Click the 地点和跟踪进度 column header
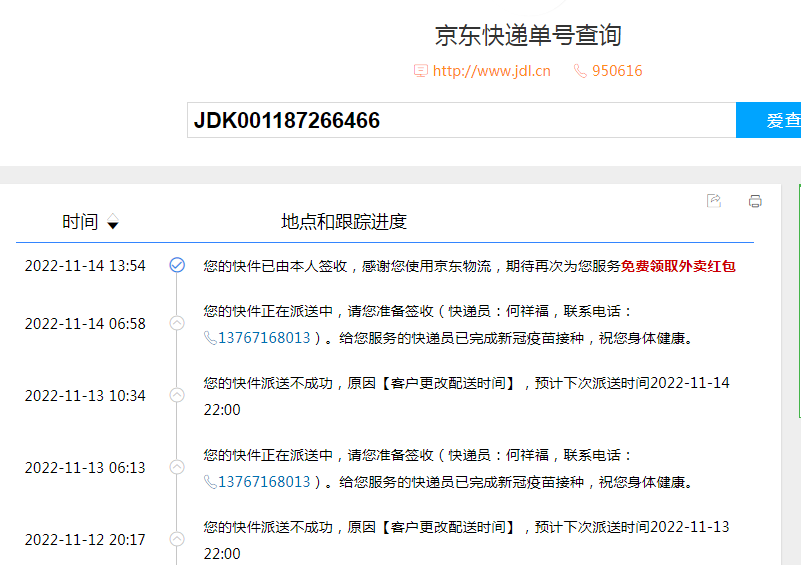This screenshot has height=565, width=801. tap(344, 222)
